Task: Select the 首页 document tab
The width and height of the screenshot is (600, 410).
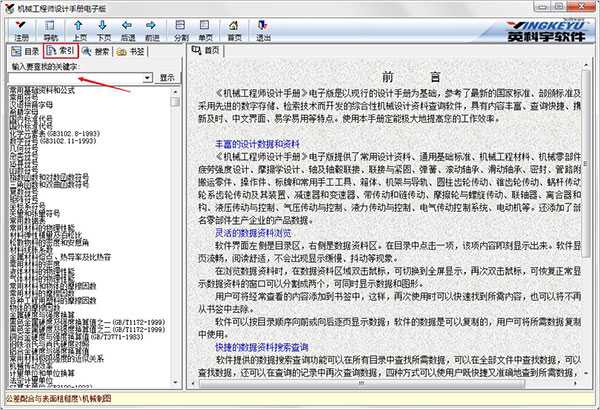Action: click(208, 50)
